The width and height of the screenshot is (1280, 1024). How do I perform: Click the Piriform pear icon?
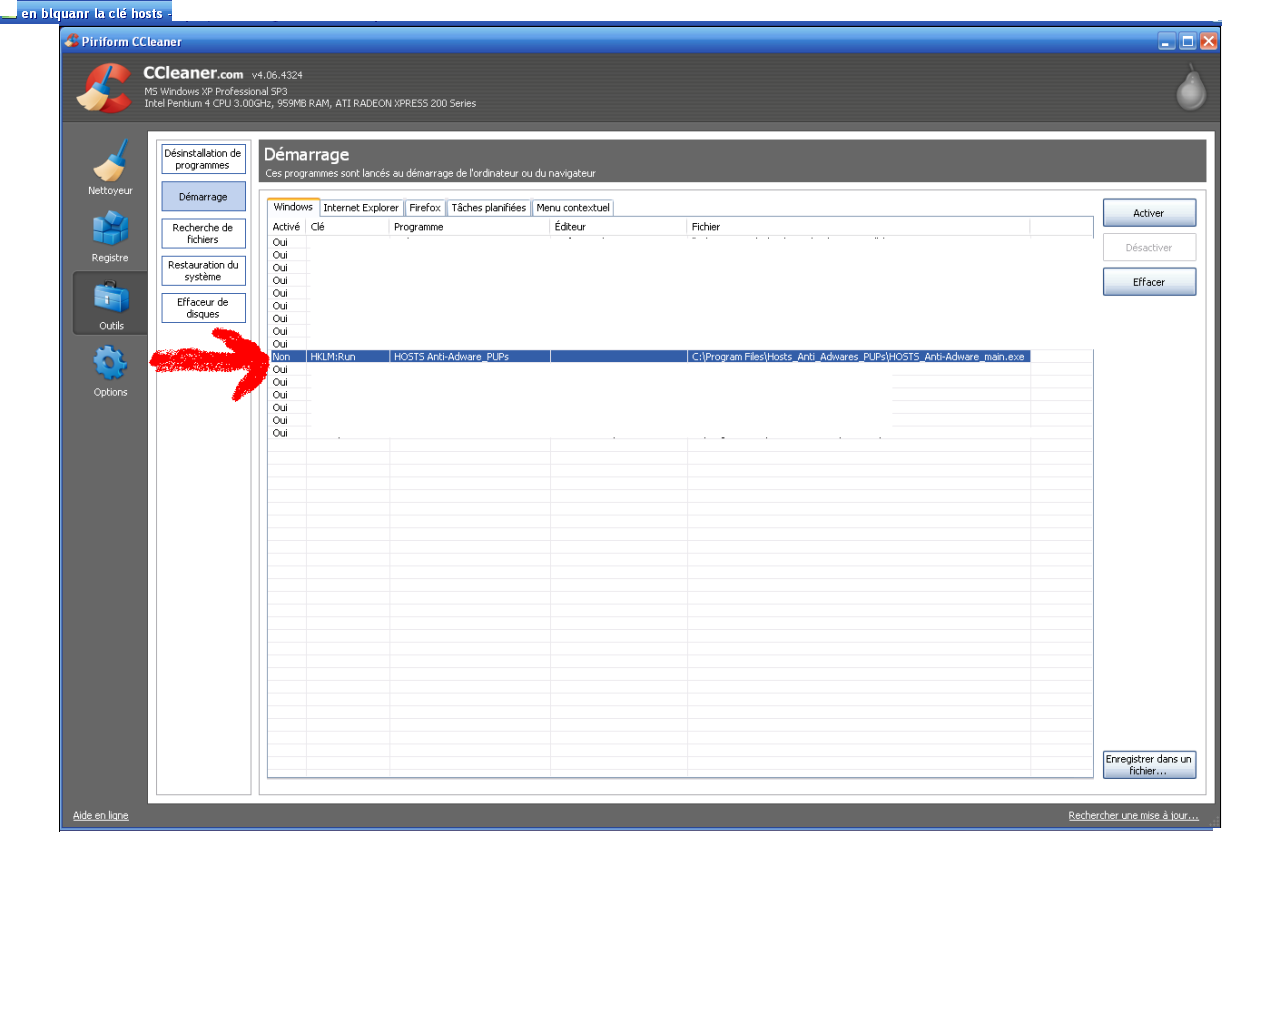coord(1190,88)
